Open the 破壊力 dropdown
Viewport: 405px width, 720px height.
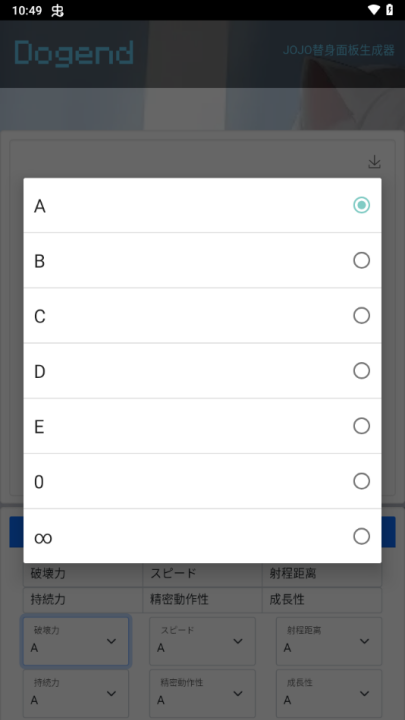tap(76, 641)
